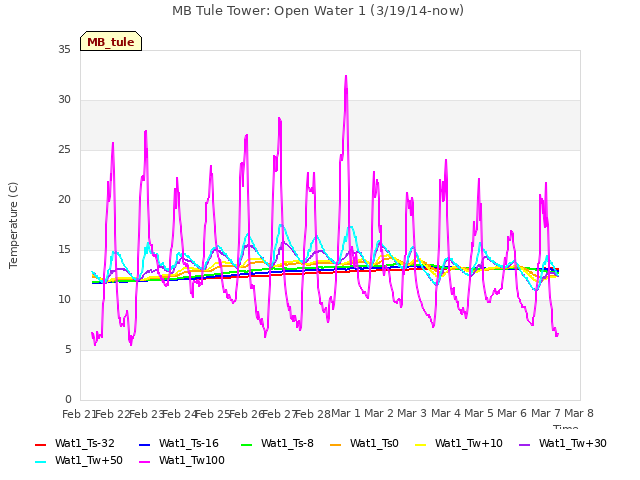Image resolution: width=640 pixels, height=480 pixels.
Task: Select purple Wat1_Tw+30 legend swatch
Action: (524, 444)
